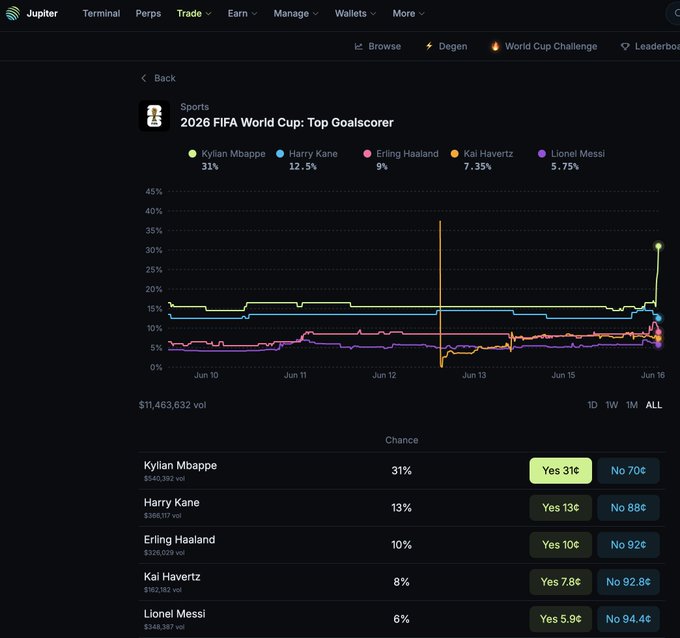
Task: Click the World Cup Challenge flame icon
Action: point(495,46)
